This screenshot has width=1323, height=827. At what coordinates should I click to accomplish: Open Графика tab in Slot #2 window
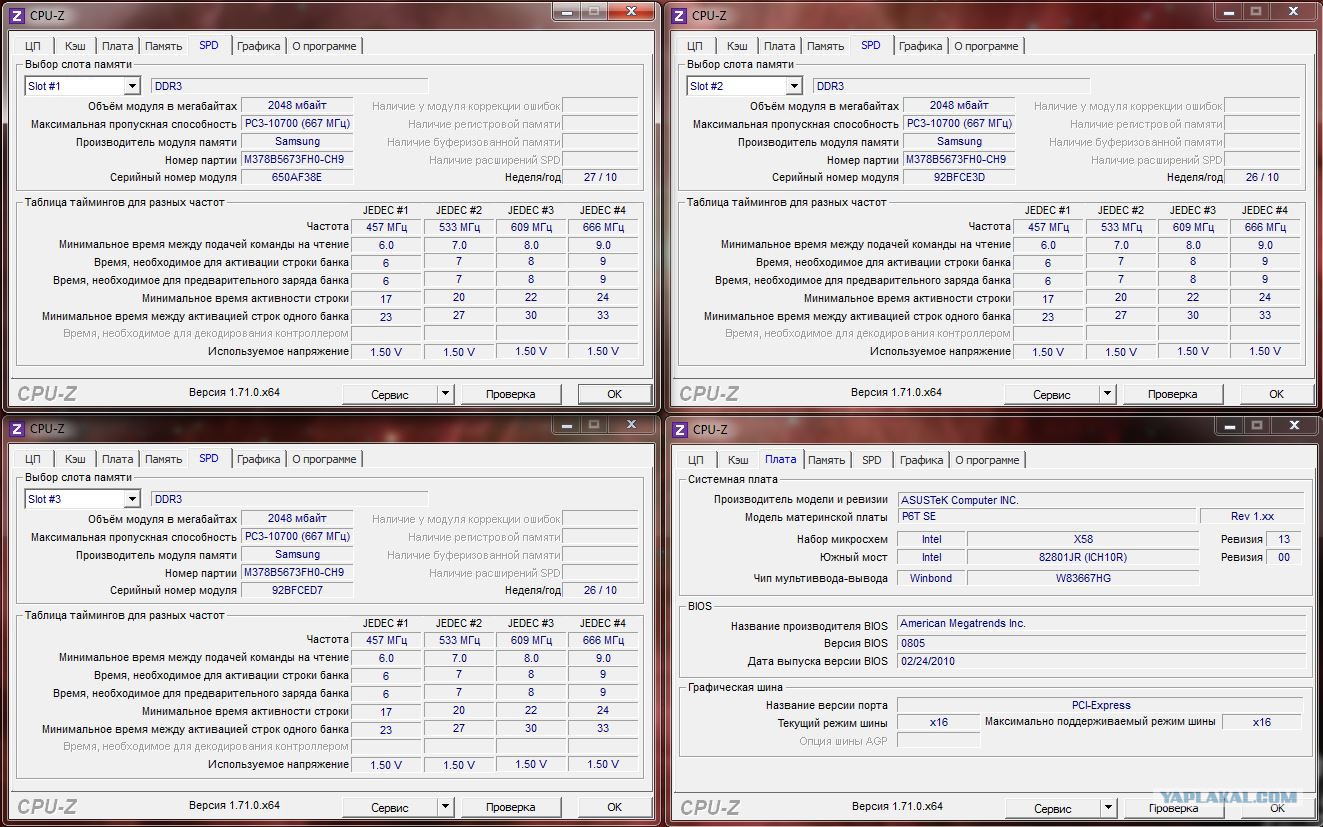921,46
